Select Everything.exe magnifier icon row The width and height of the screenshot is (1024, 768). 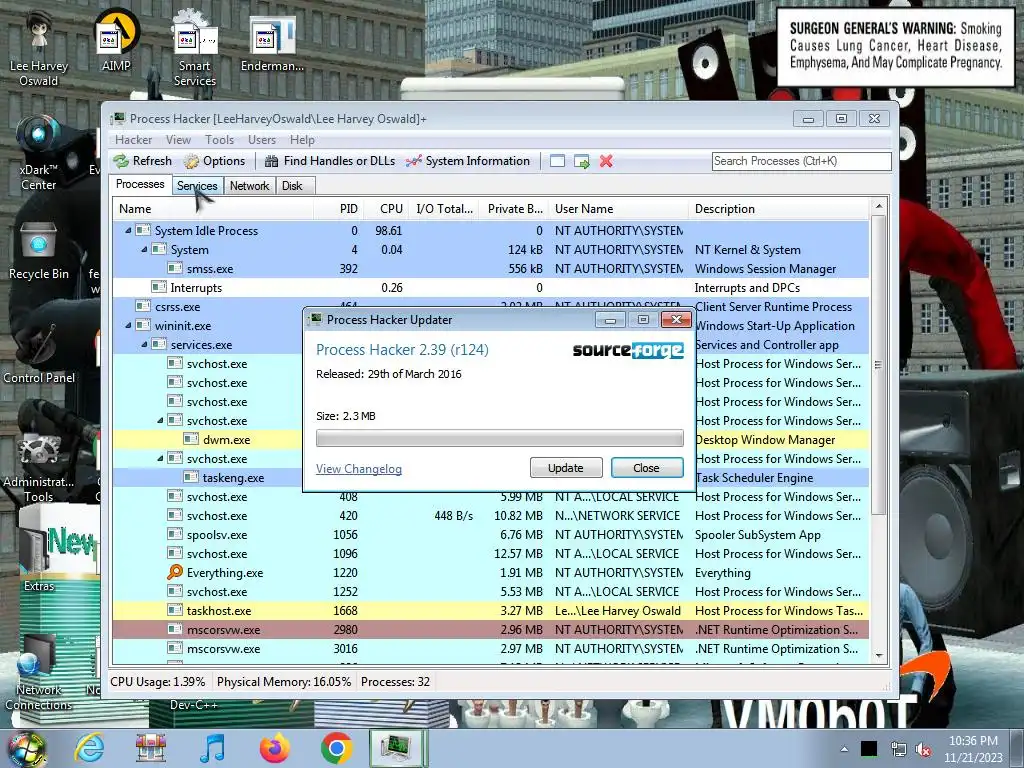(x=490, y=573)
